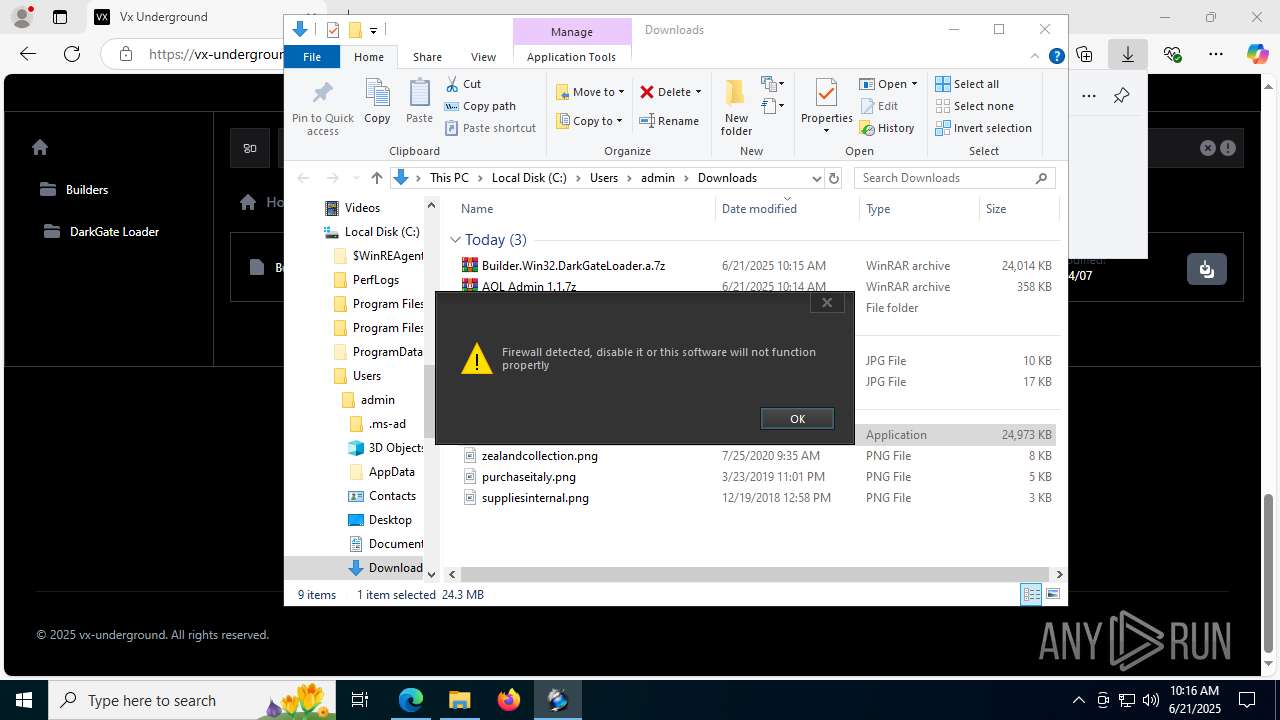Click 'This PC' in the breadcrumb
The image size is (1280, 720).
[x=449, y=178]
